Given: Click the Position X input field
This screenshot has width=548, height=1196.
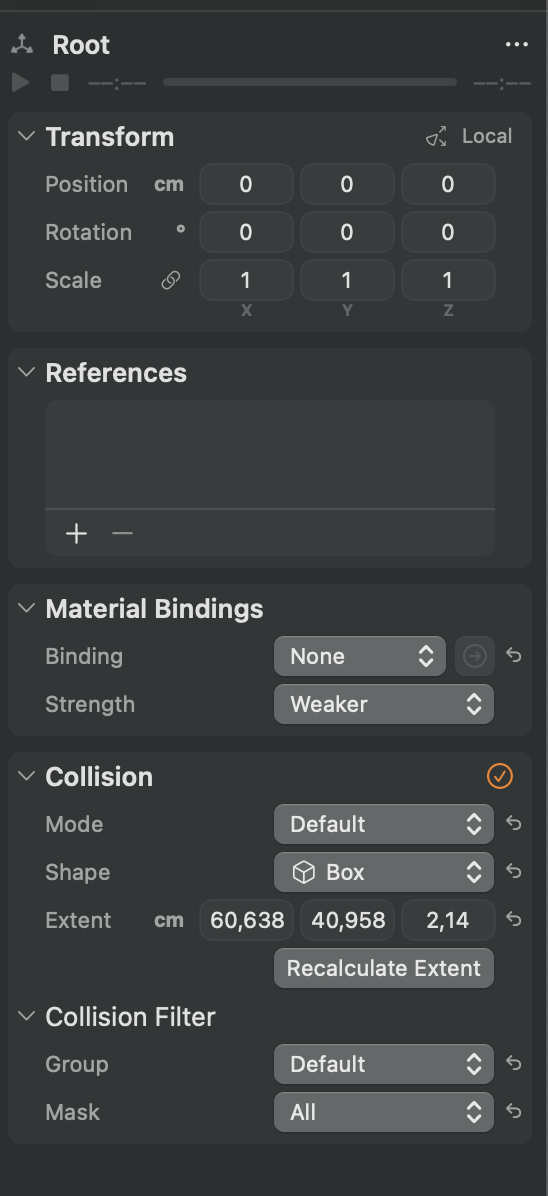Looking at the screenshot, I should pyautogui.click(x=246, y=185).
